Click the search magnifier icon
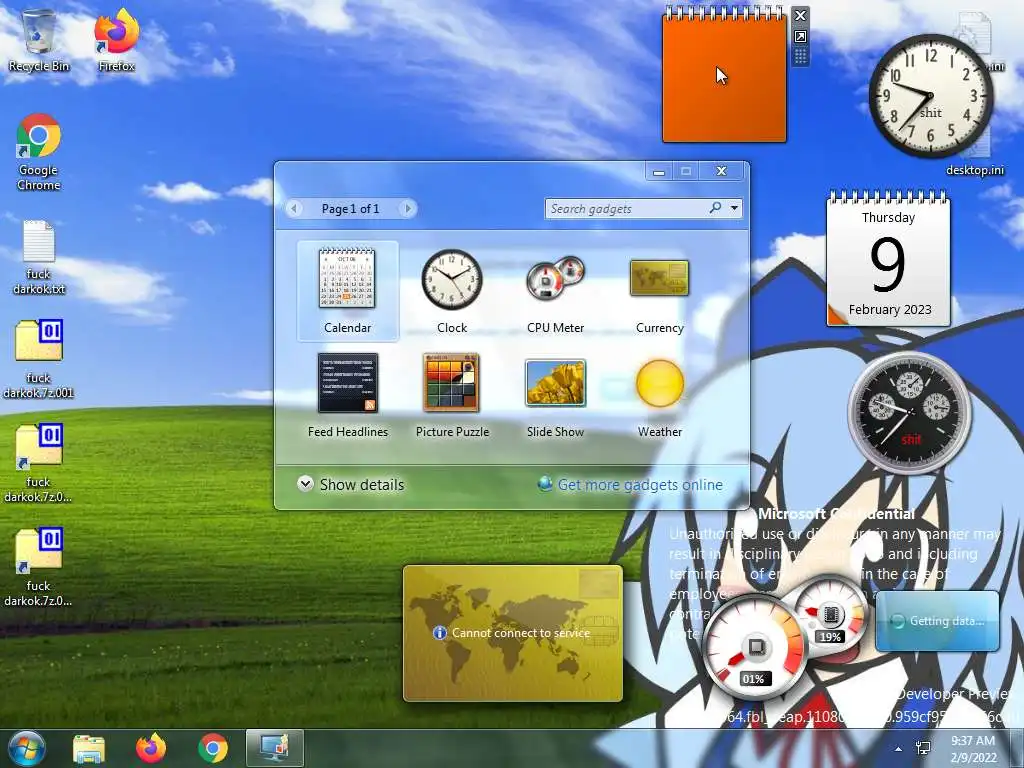The width and height of the screenshot is (1024, 768). [716, 208]
